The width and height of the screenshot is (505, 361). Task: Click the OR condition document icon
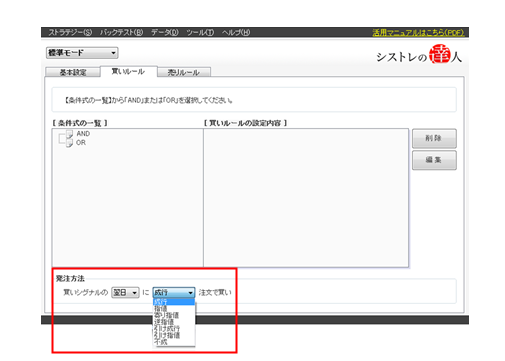[69, 143]
